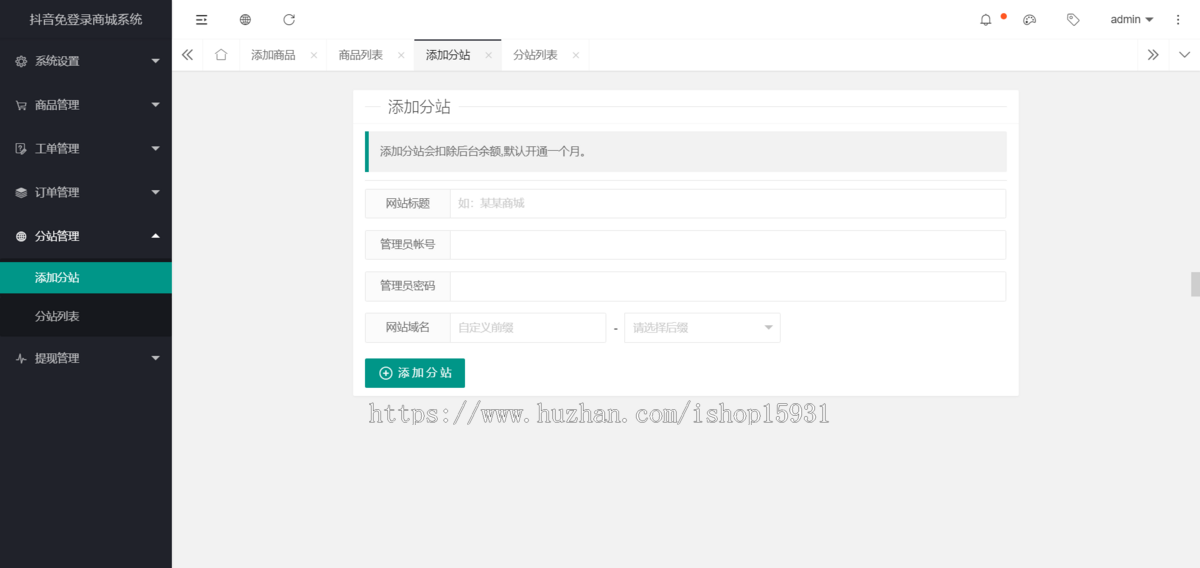Click the 添加分站 submit button

(415, 373)
